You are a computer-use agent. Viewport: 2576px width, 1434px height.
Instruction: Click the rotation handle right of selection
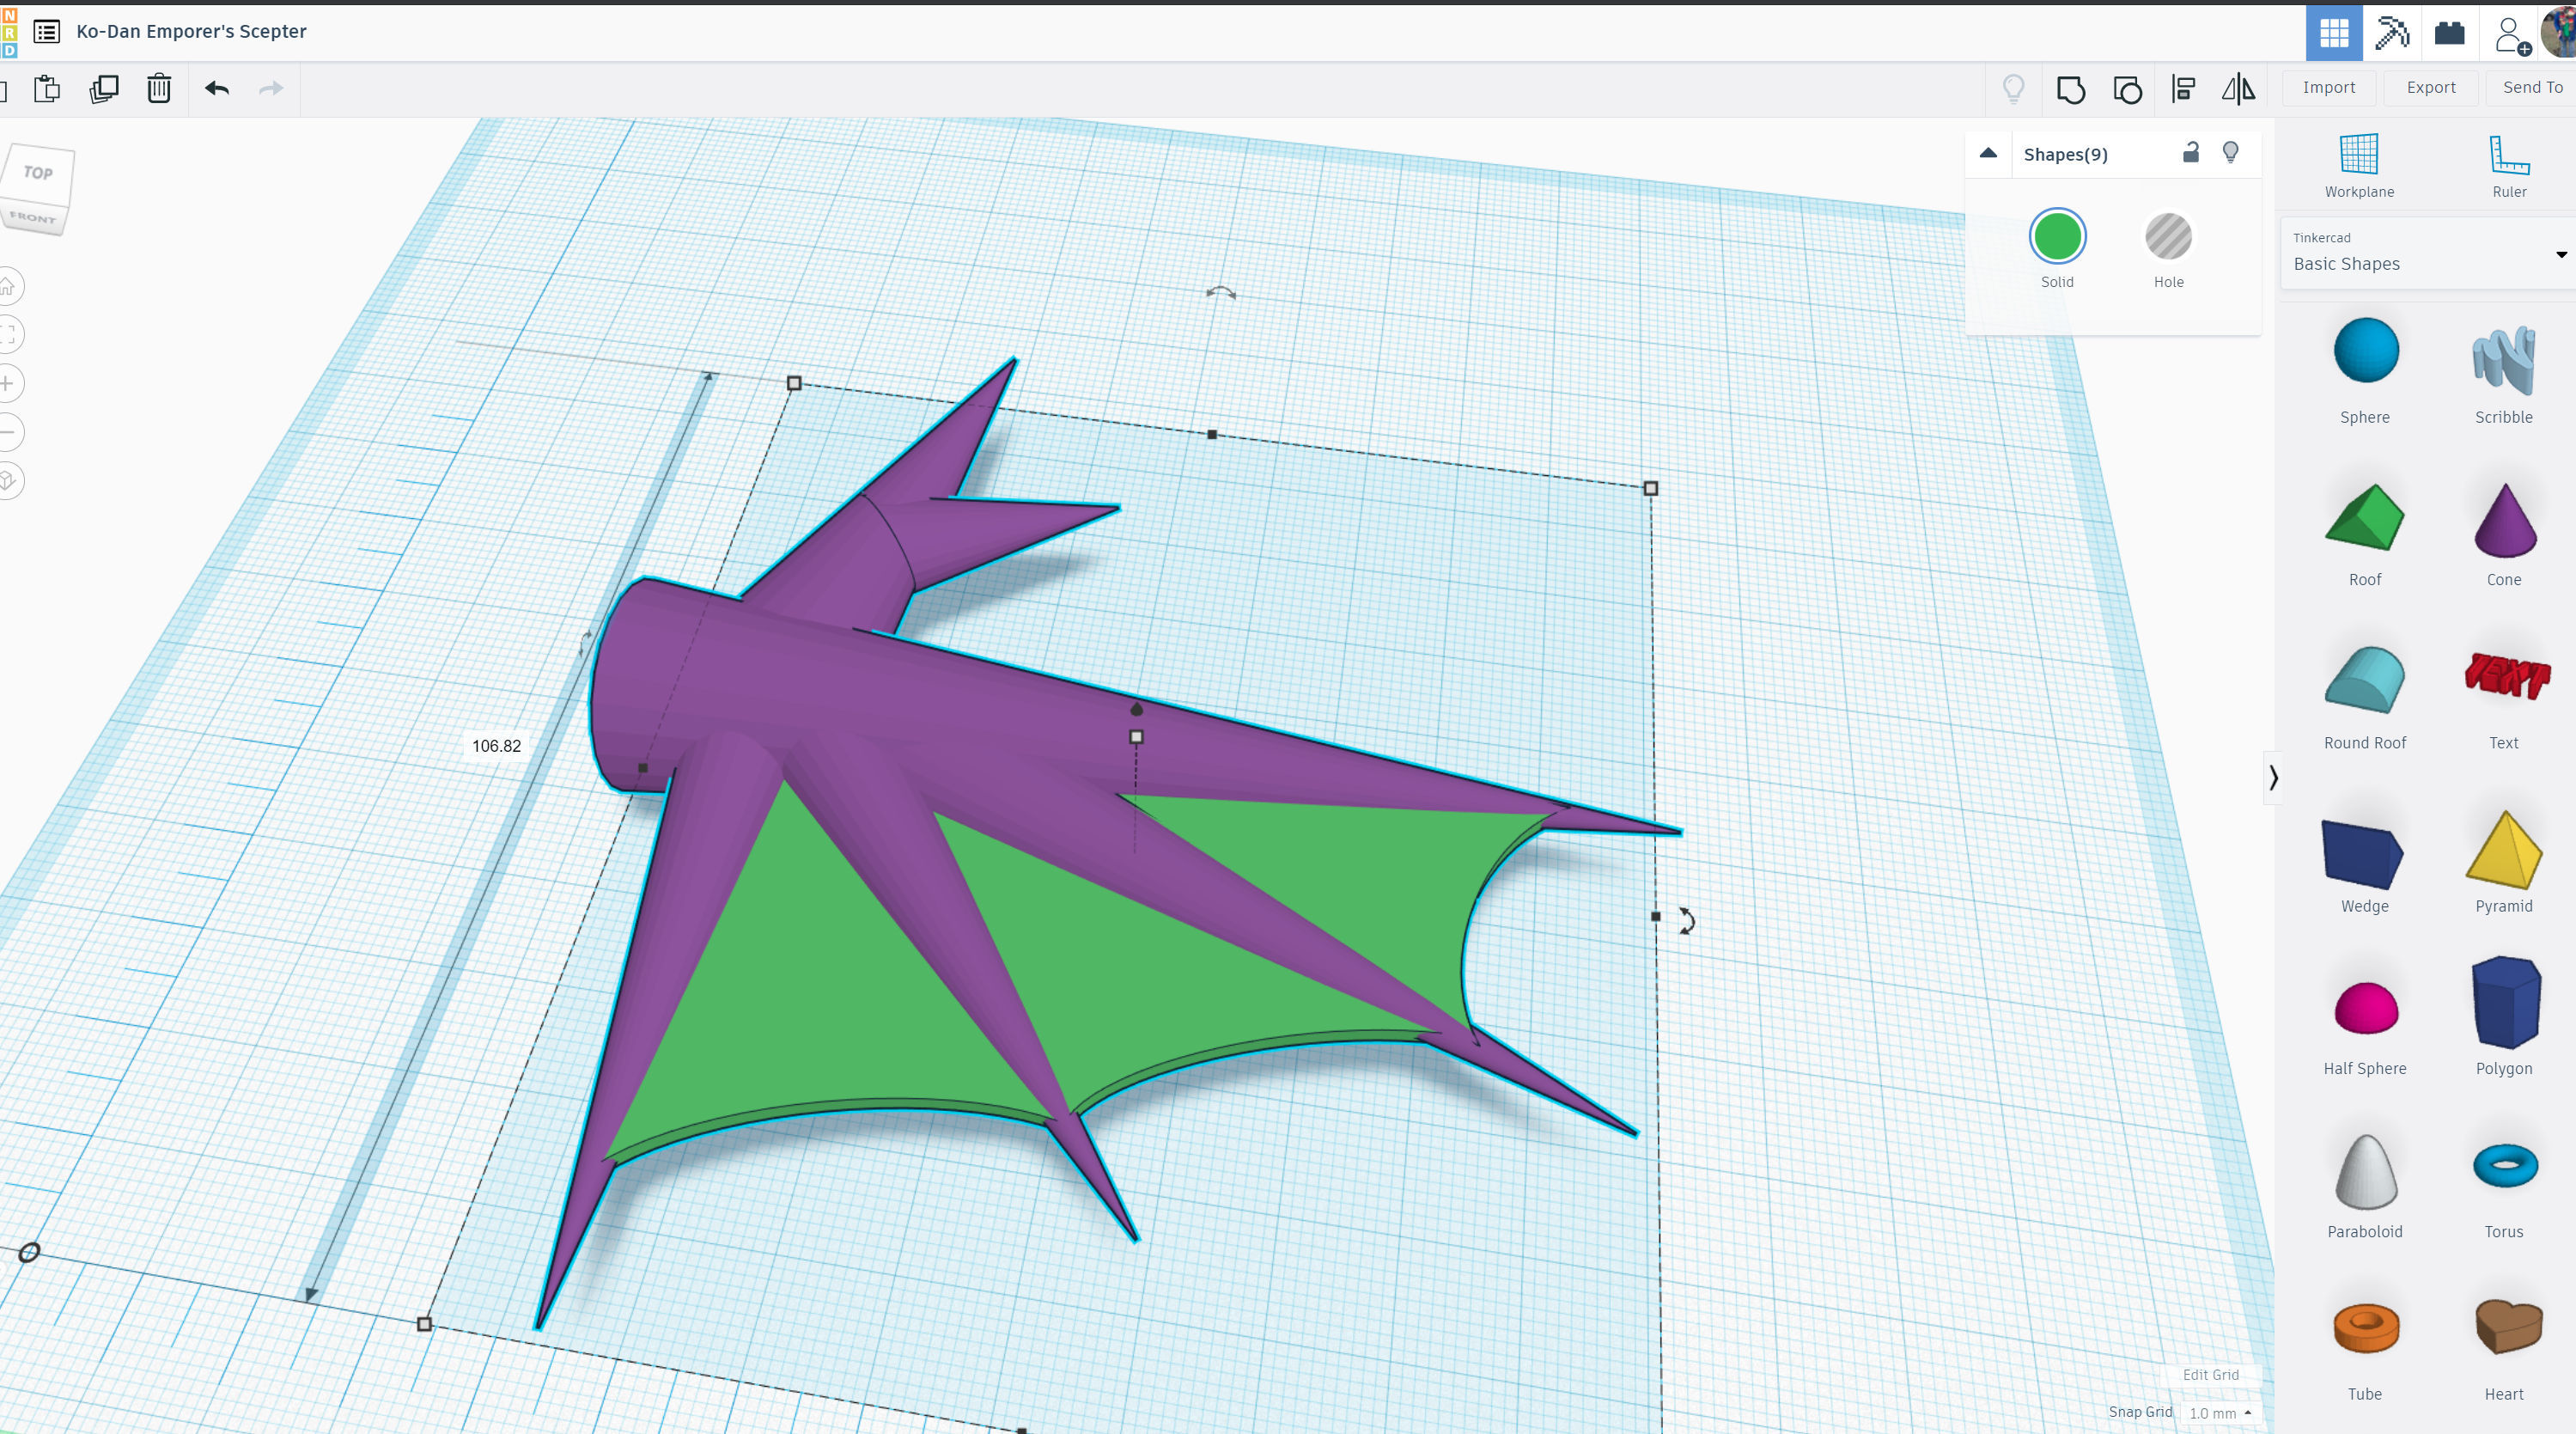coord(1686,921)
